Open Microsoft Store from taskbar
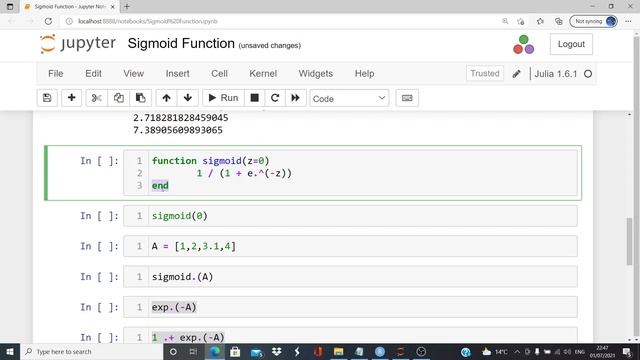The height and width of the screenshot is (360, 640). click(x=235, y=351)
